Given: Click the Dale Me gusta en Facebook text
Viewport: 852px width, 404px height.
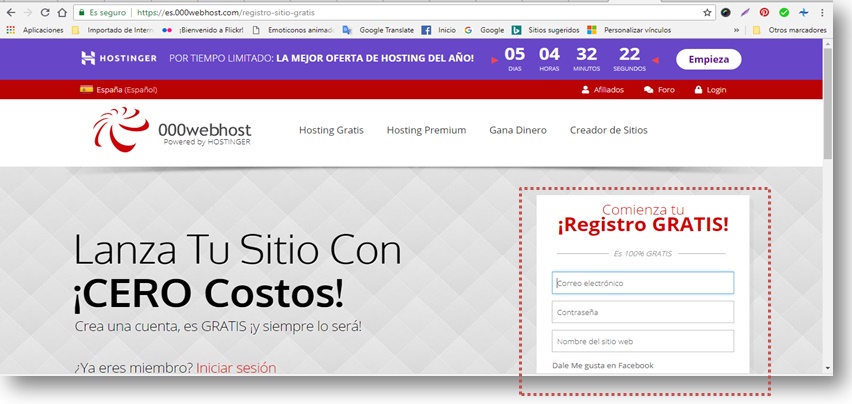Looking at the screenshot, I should (603, 365).
